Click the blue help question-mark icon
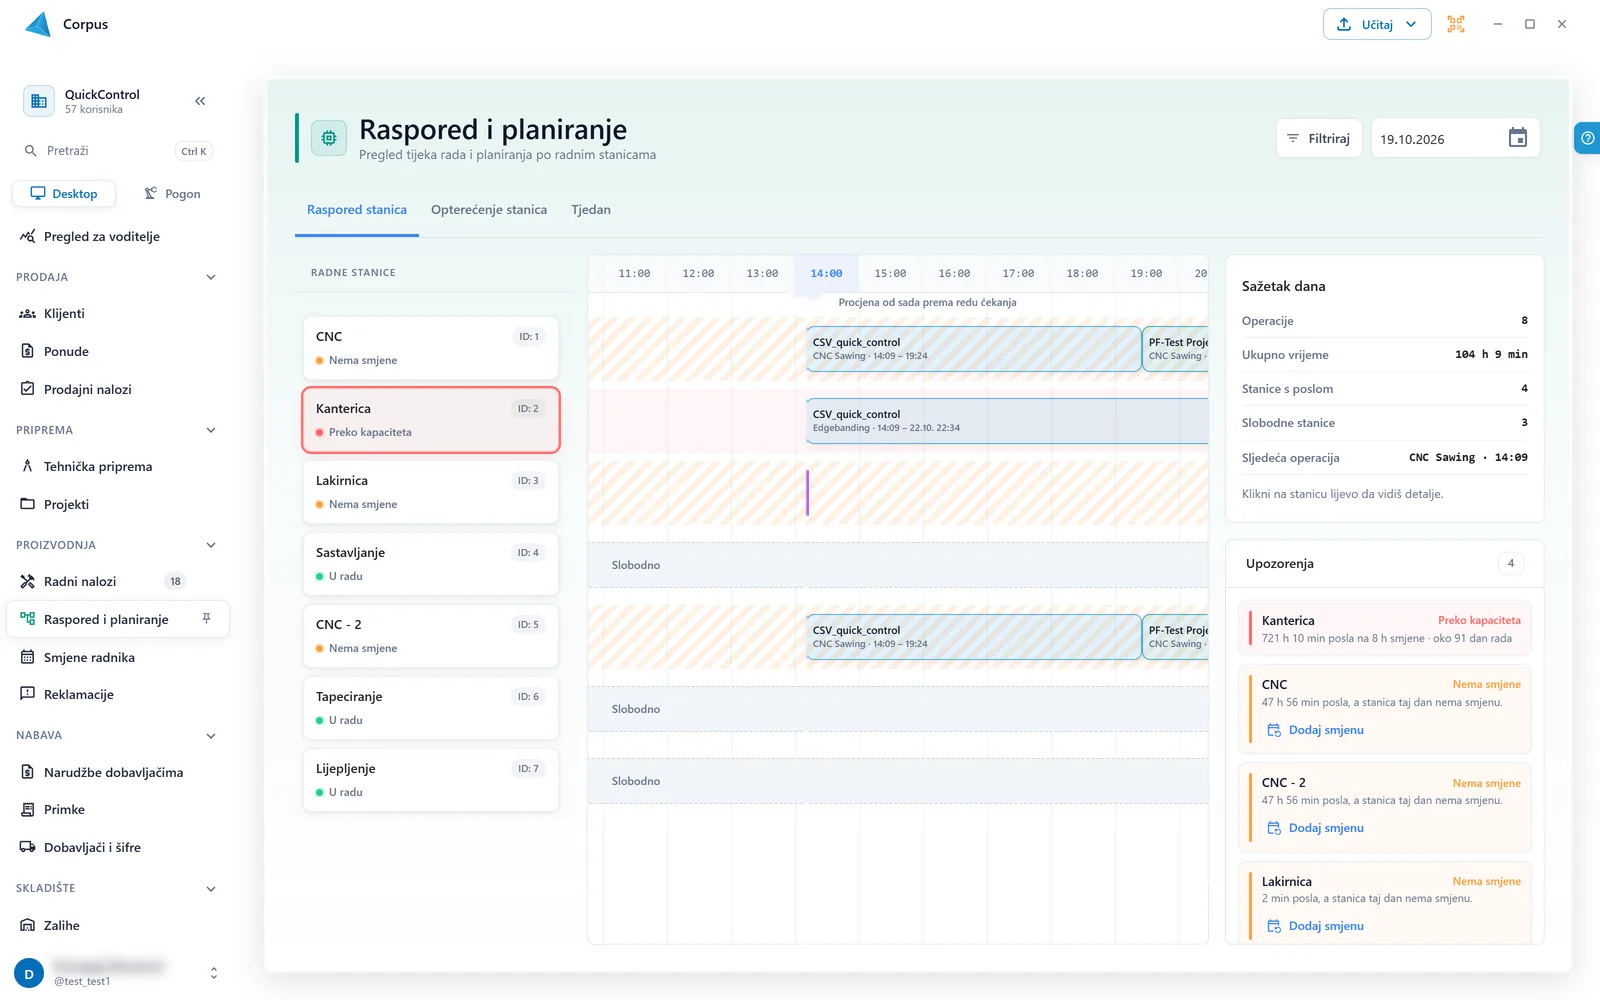This screenshot has width=1600, height=1000. (x=1587, y=138)
